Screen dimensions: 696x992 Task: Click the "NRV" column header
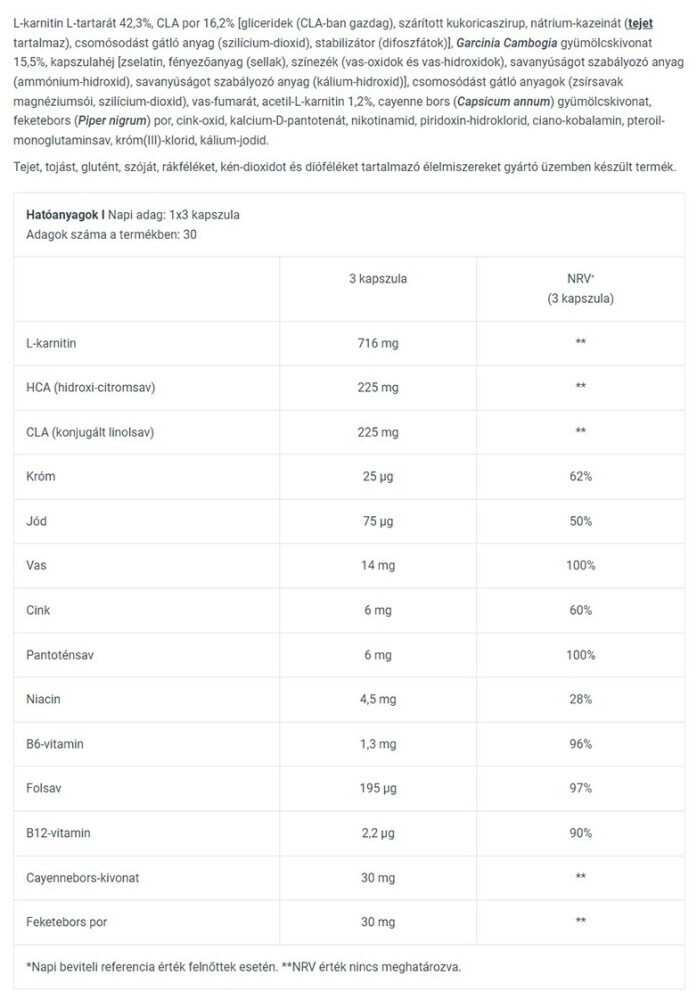(579, 279)
